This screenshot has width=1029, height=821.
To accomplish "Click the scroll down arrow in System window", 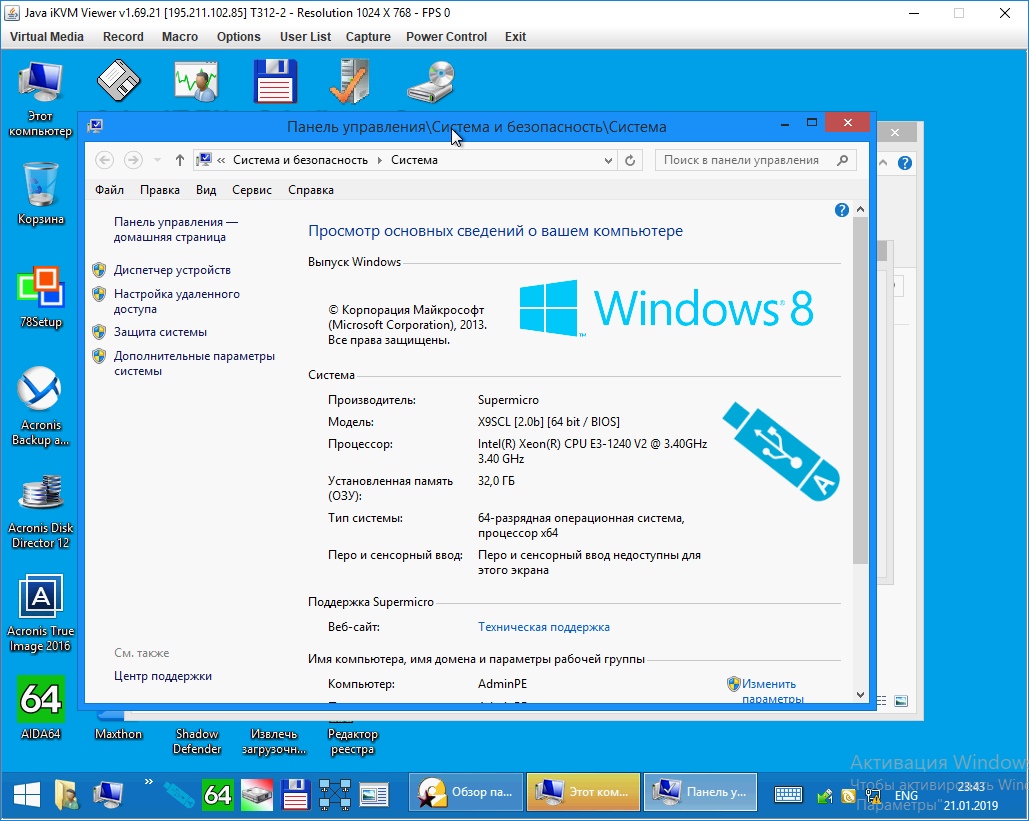I will pos(860,694).
